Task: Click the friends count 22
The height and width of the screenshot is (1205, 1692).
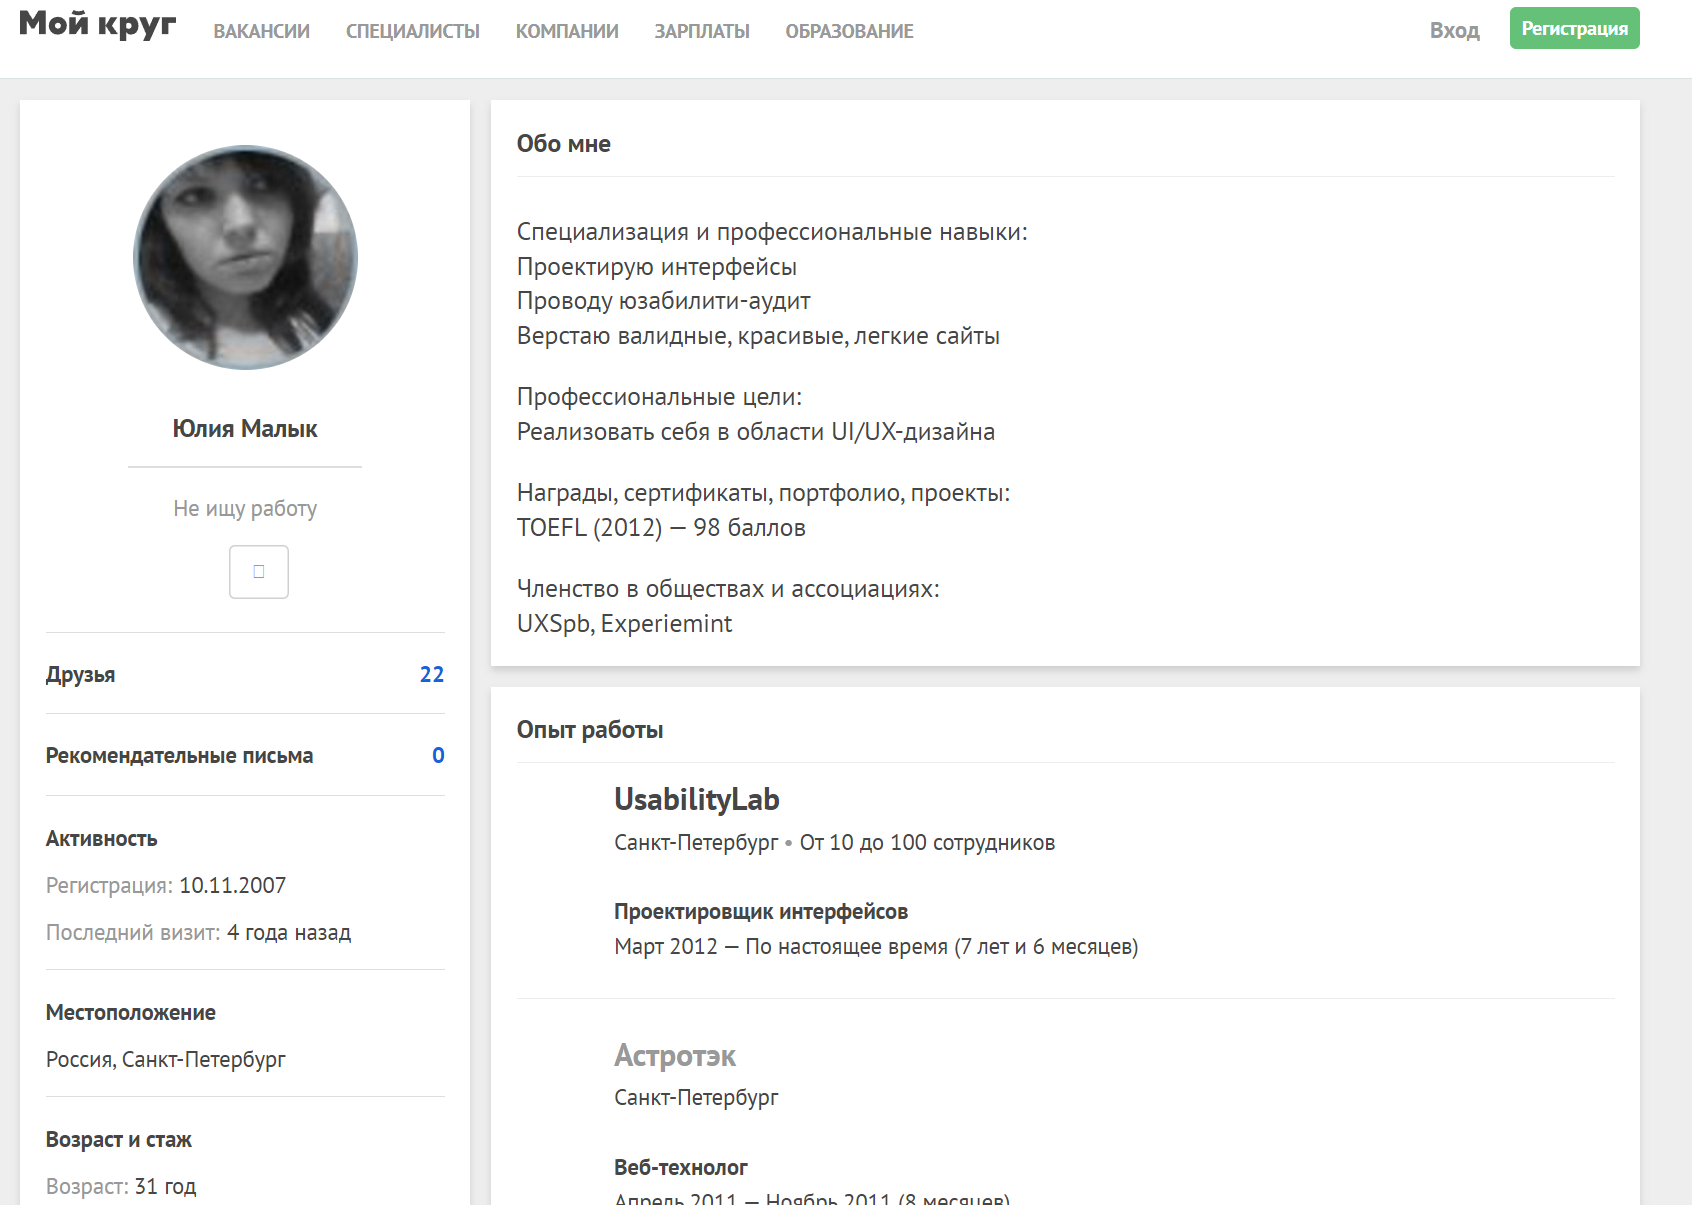Action: (x=432, y=675)
